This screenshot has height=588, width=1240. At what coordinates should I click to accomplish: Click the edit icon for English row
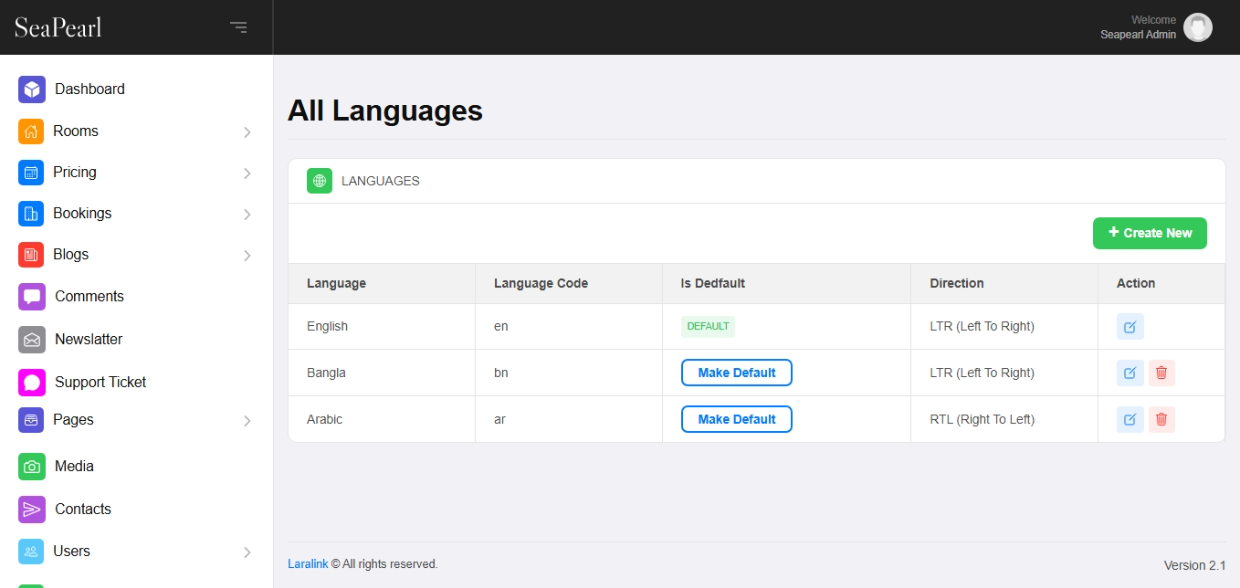1130,327
